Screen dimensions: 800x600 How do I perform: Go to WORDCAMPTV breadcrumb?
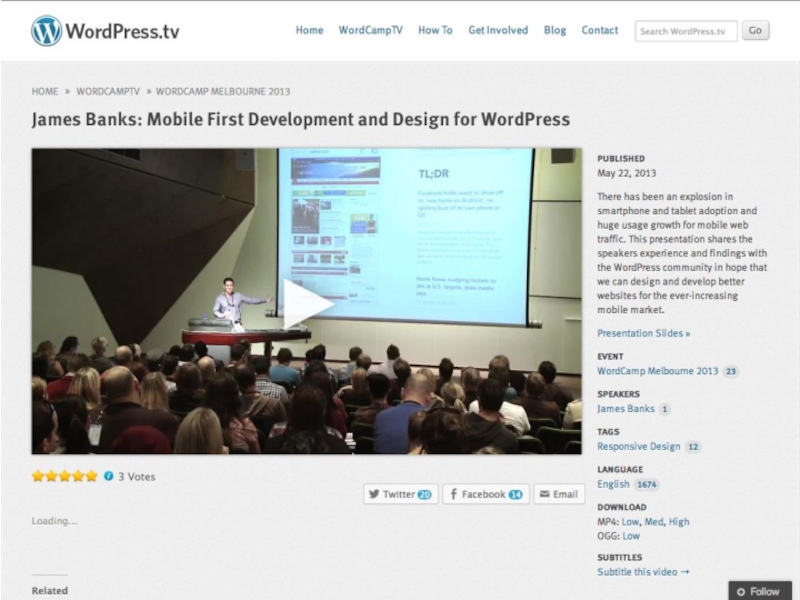[x=108, y=91]
